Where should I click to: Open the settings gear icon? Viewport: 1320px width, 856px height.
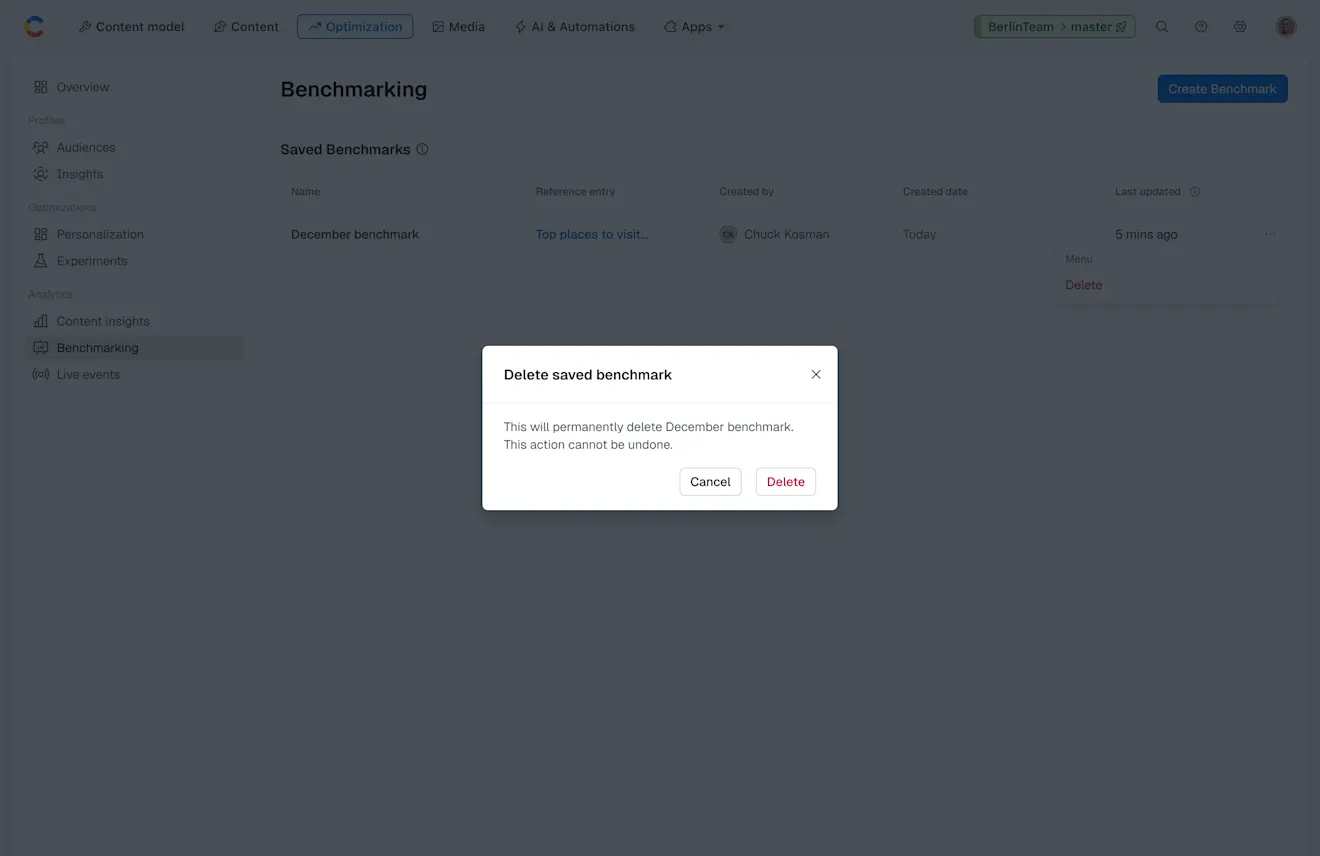[1240, 26]
